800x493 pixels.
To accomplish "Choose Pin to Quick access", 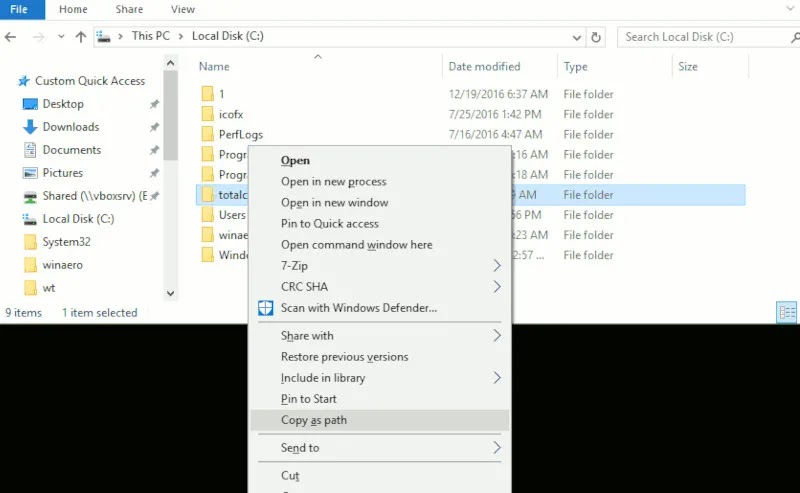I will click(x=380, y=223).
